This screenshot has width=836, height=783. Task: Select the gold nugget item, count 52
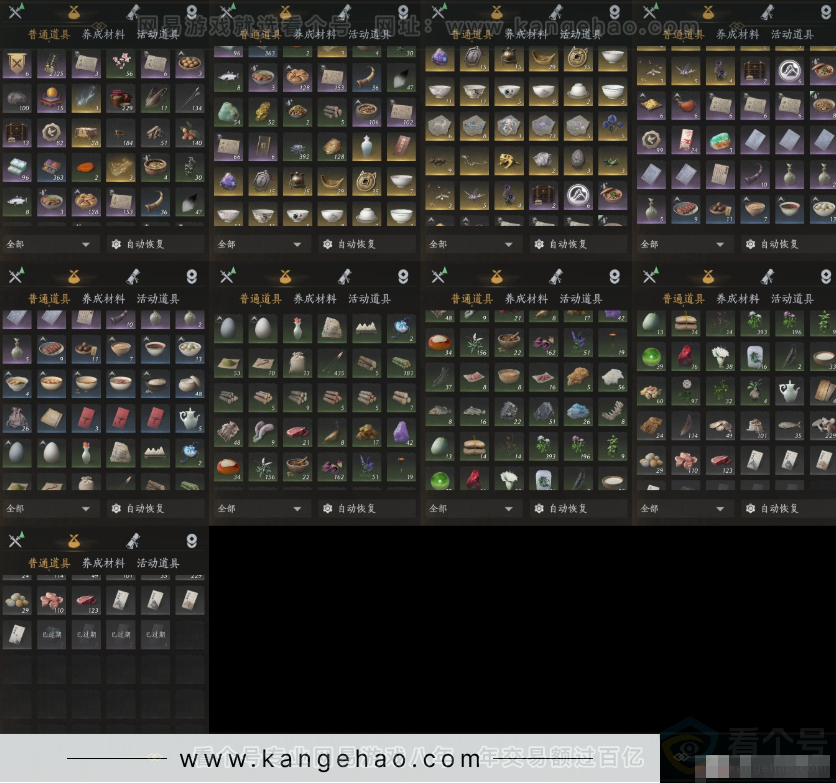[263, 112]
